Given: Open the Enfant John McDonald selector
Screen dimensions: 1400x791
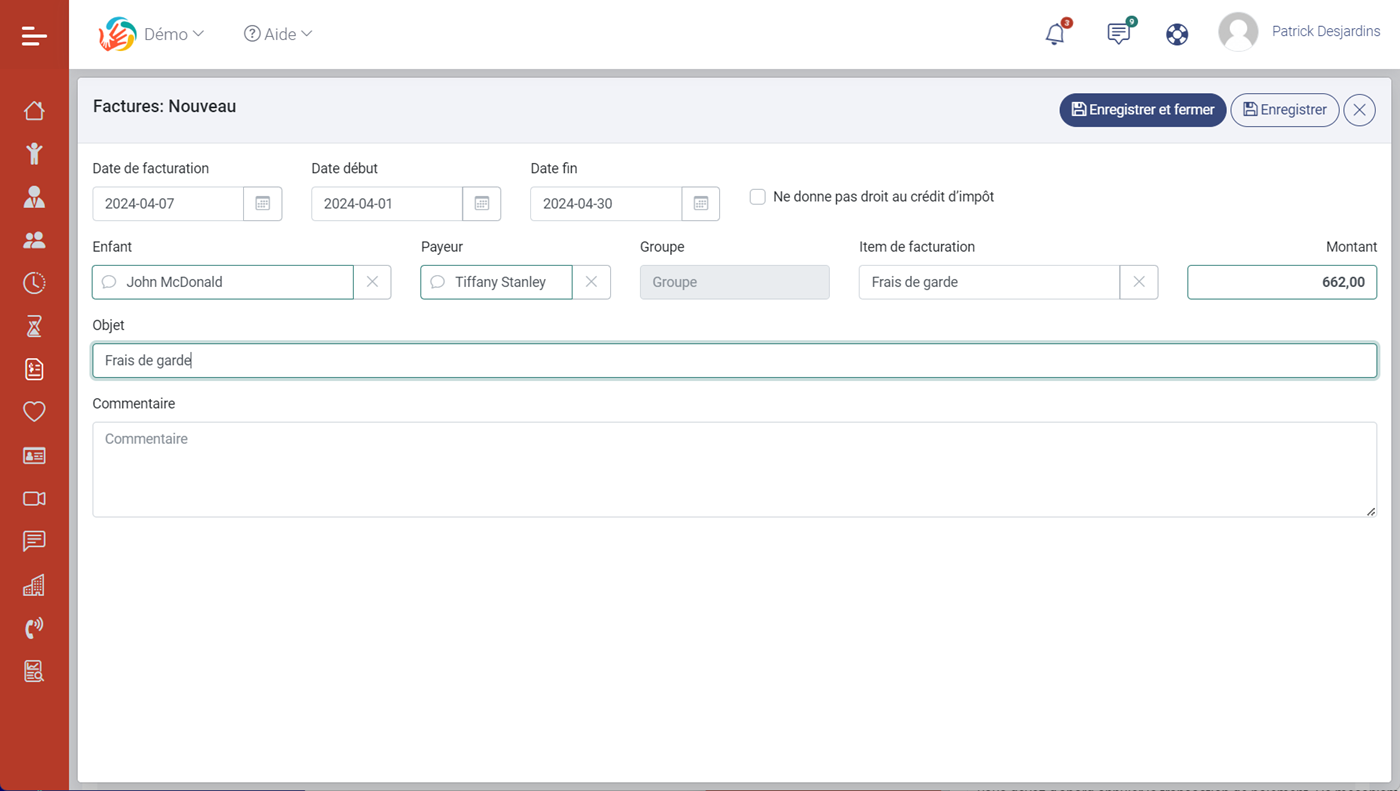Looking at the screenshot, I should click(223, 282).
